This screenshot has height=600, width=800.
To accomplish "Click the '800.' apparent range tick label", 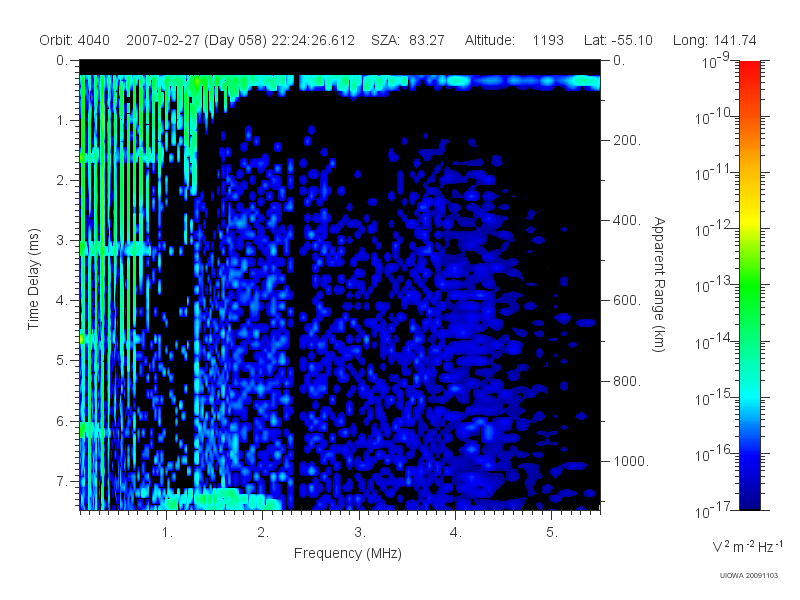I will tap(627, 381).
